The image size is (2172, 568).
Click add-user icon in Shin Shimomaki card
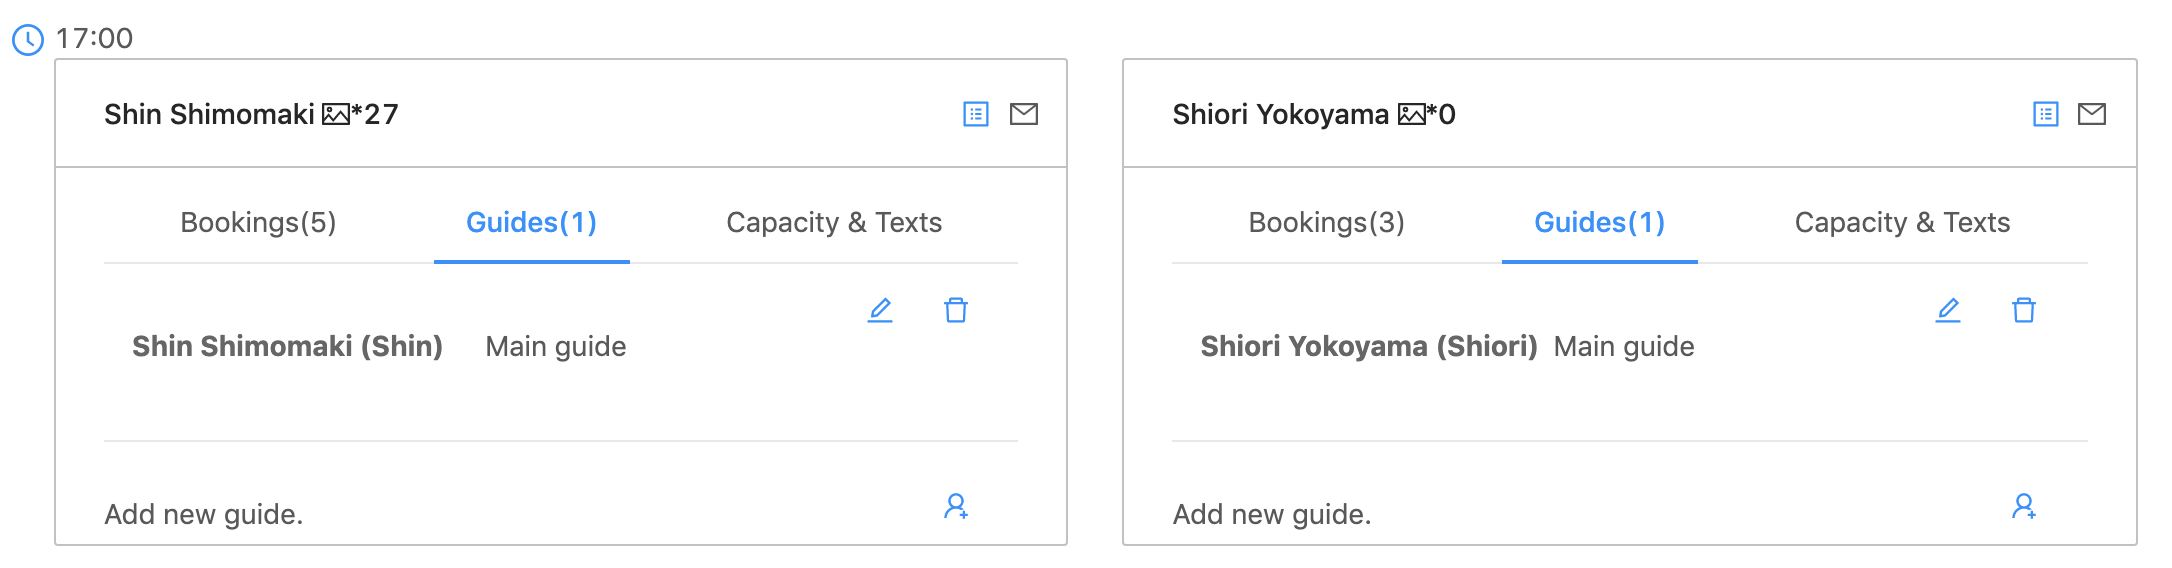point(956,507)
